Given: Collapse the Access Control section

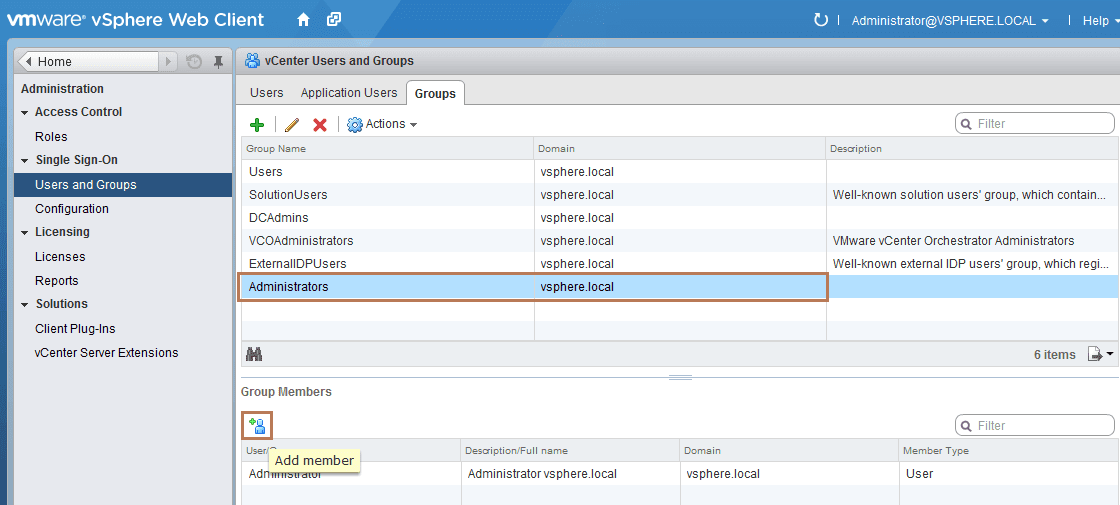Looking at the screenshot, I should click(x=25, y=112).
